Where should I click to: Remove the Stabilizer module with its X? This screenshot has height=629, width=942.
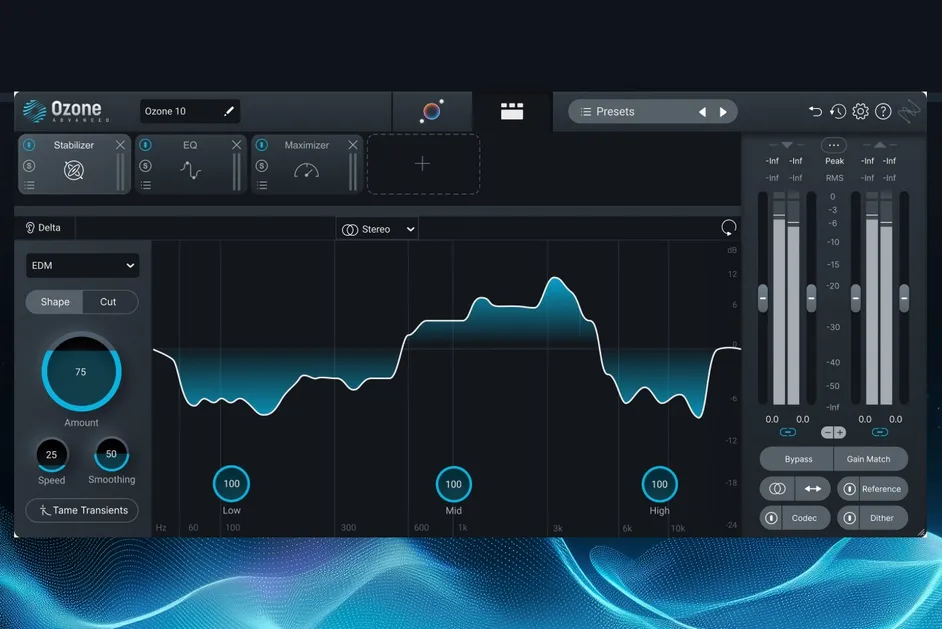120,145
